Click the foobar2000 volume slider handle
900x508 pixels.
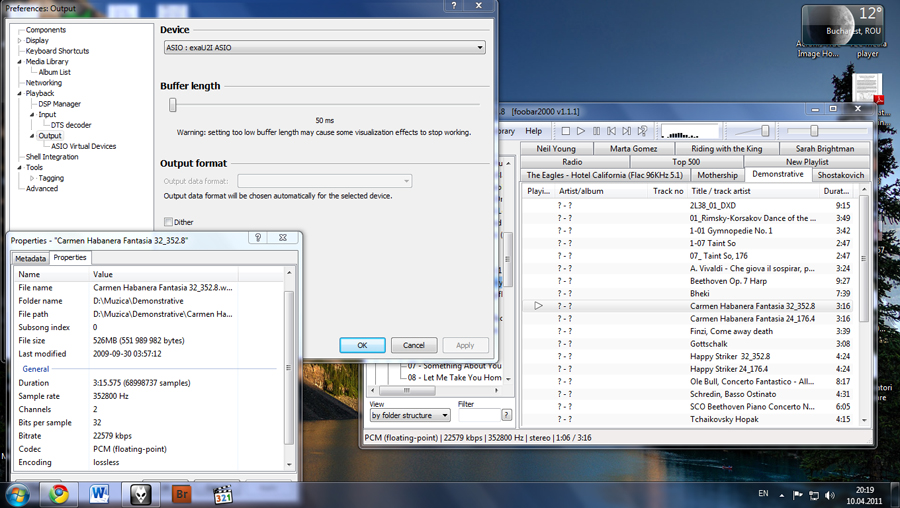pyautogui.click(x=765, y=131)
